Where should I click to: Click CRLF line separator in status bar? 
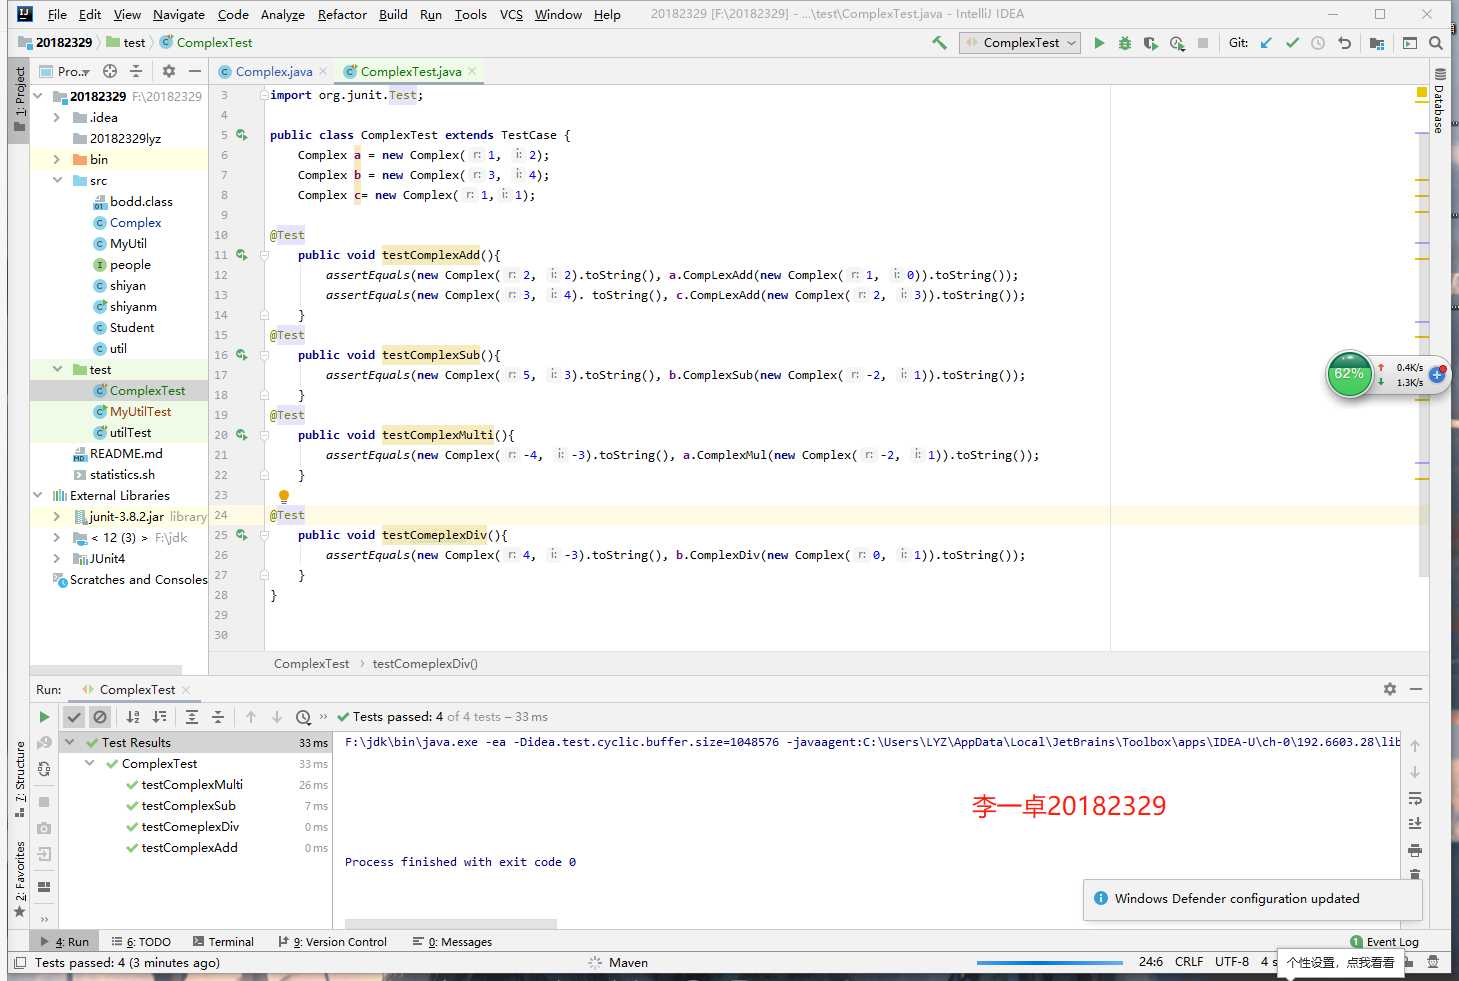1189,962
